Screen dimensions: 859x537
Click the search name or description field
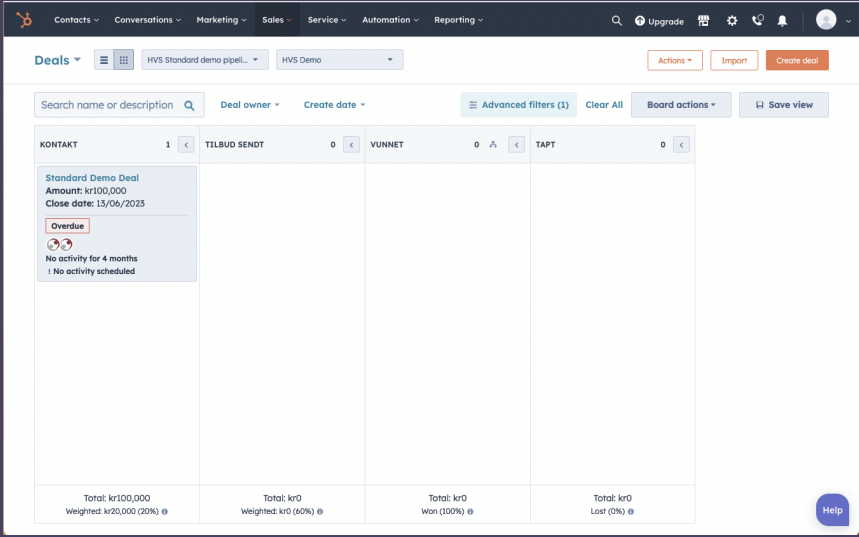108,105
